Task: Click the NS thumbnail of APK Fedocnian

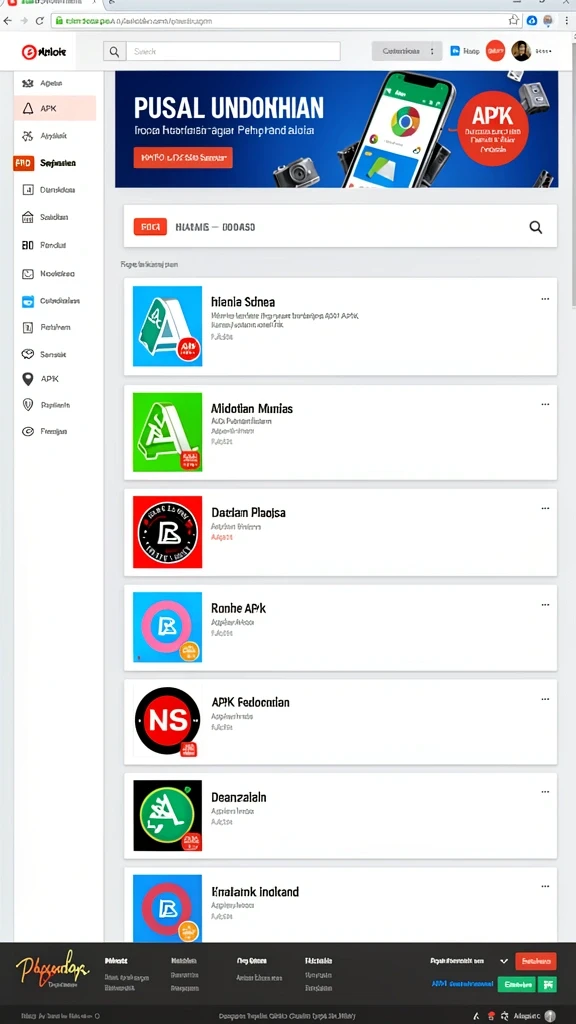Action: 167,721
